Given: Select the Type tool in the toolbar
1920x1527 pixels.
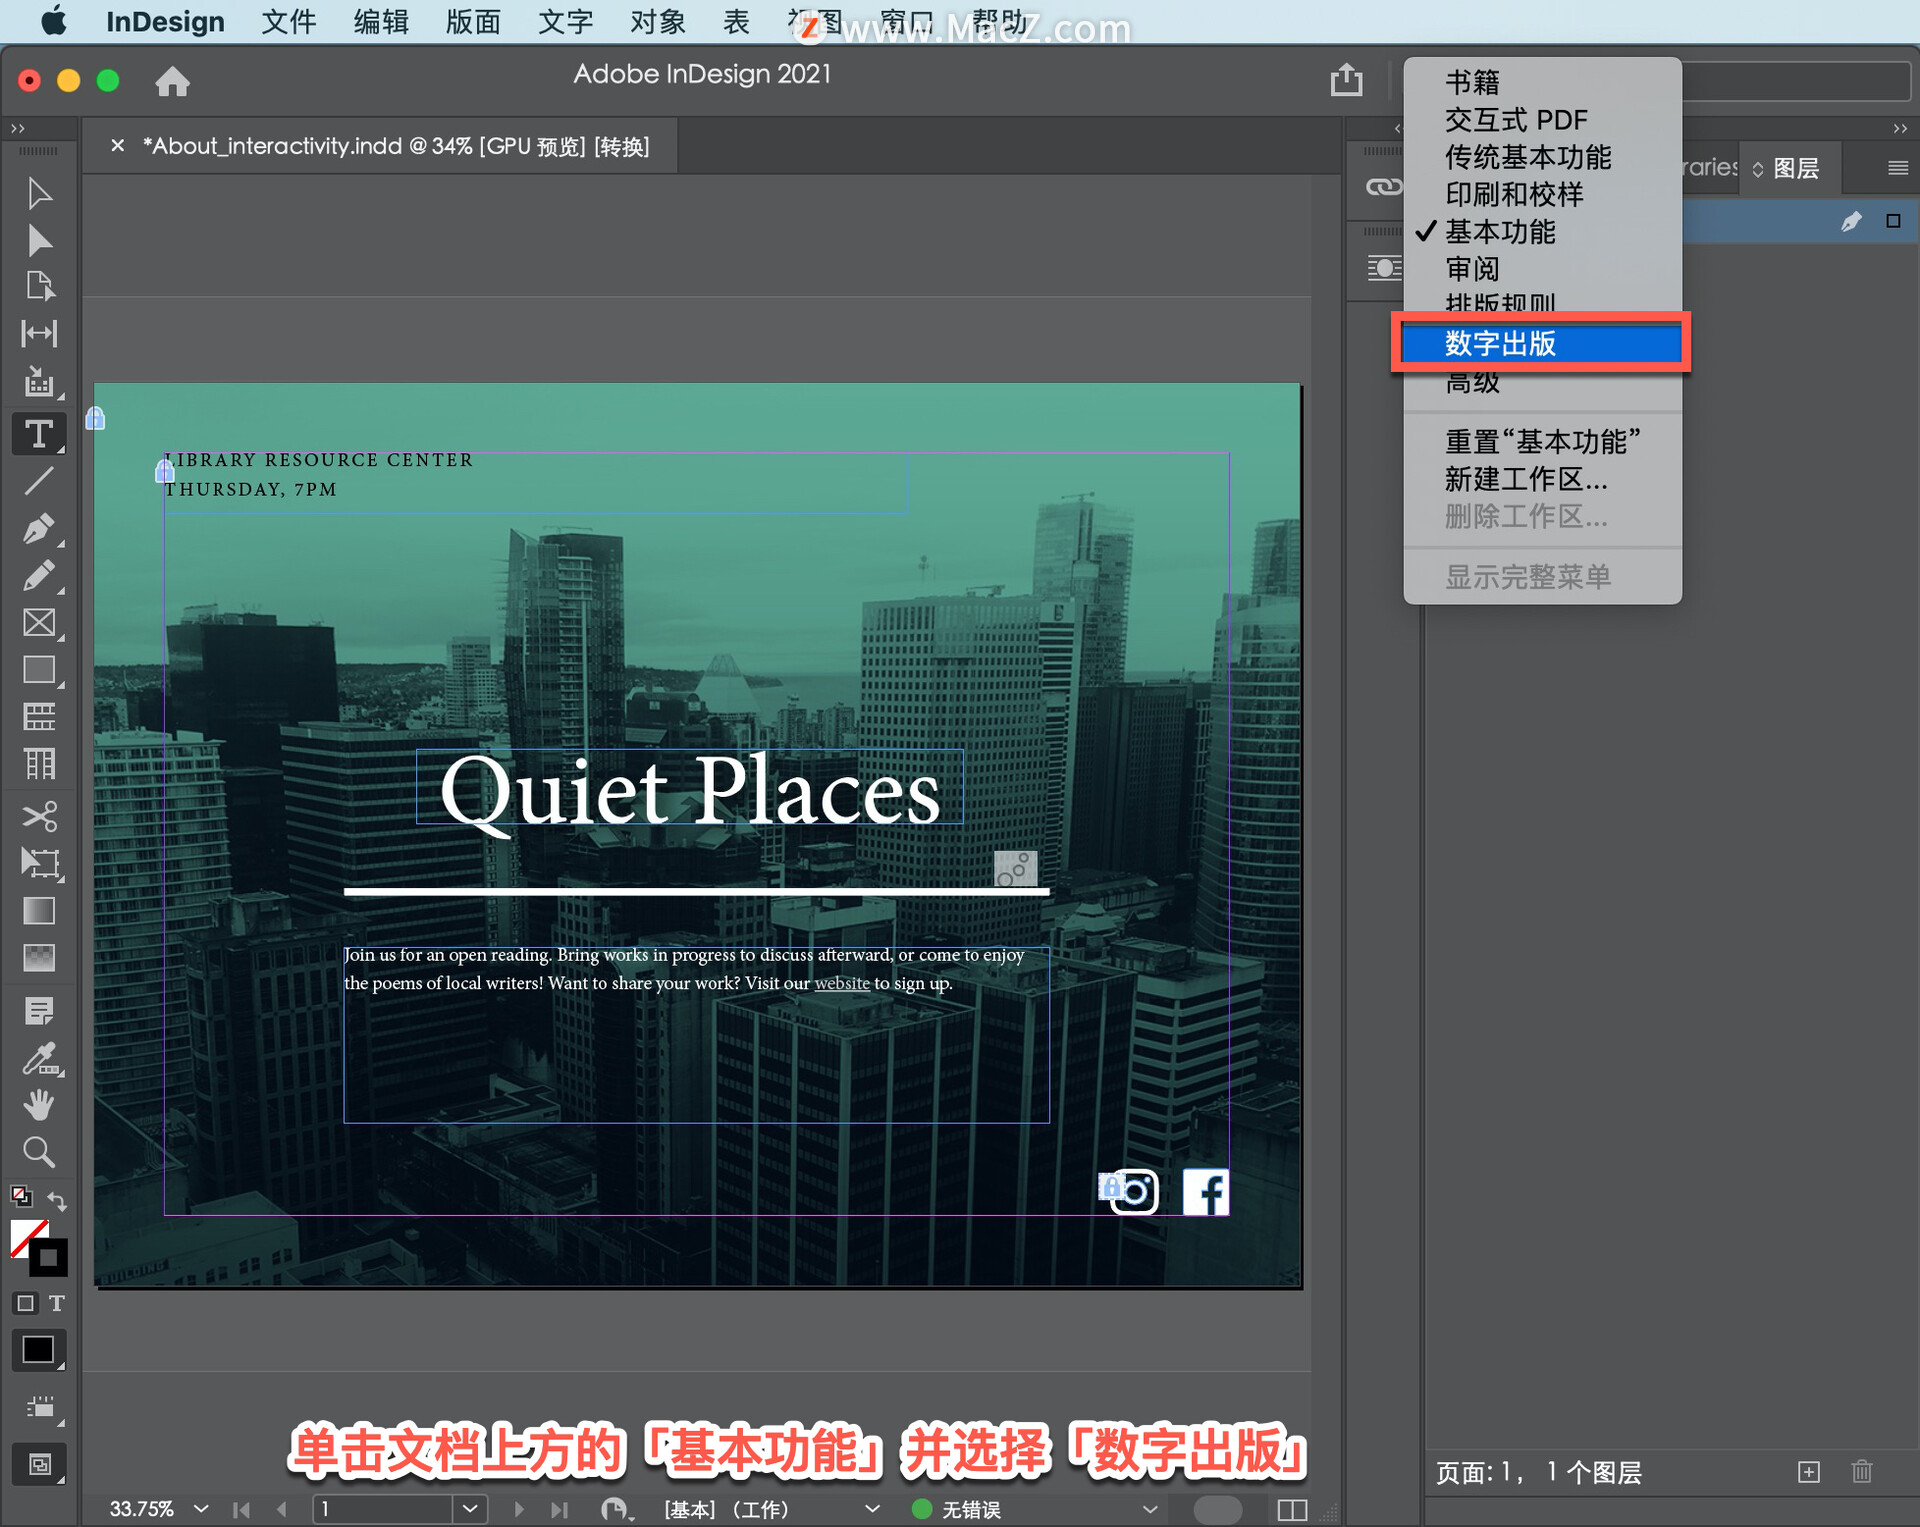Looking at the screenshot, I should coord(40,433).
